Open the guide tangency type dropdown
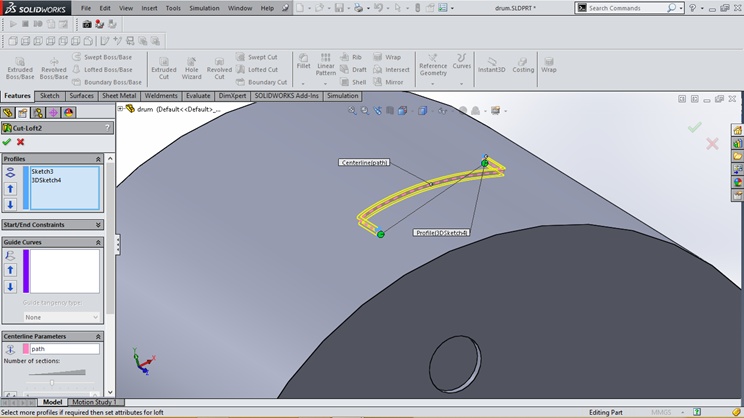Viewport: 744px width, 418px height. (x=61, y=317)
